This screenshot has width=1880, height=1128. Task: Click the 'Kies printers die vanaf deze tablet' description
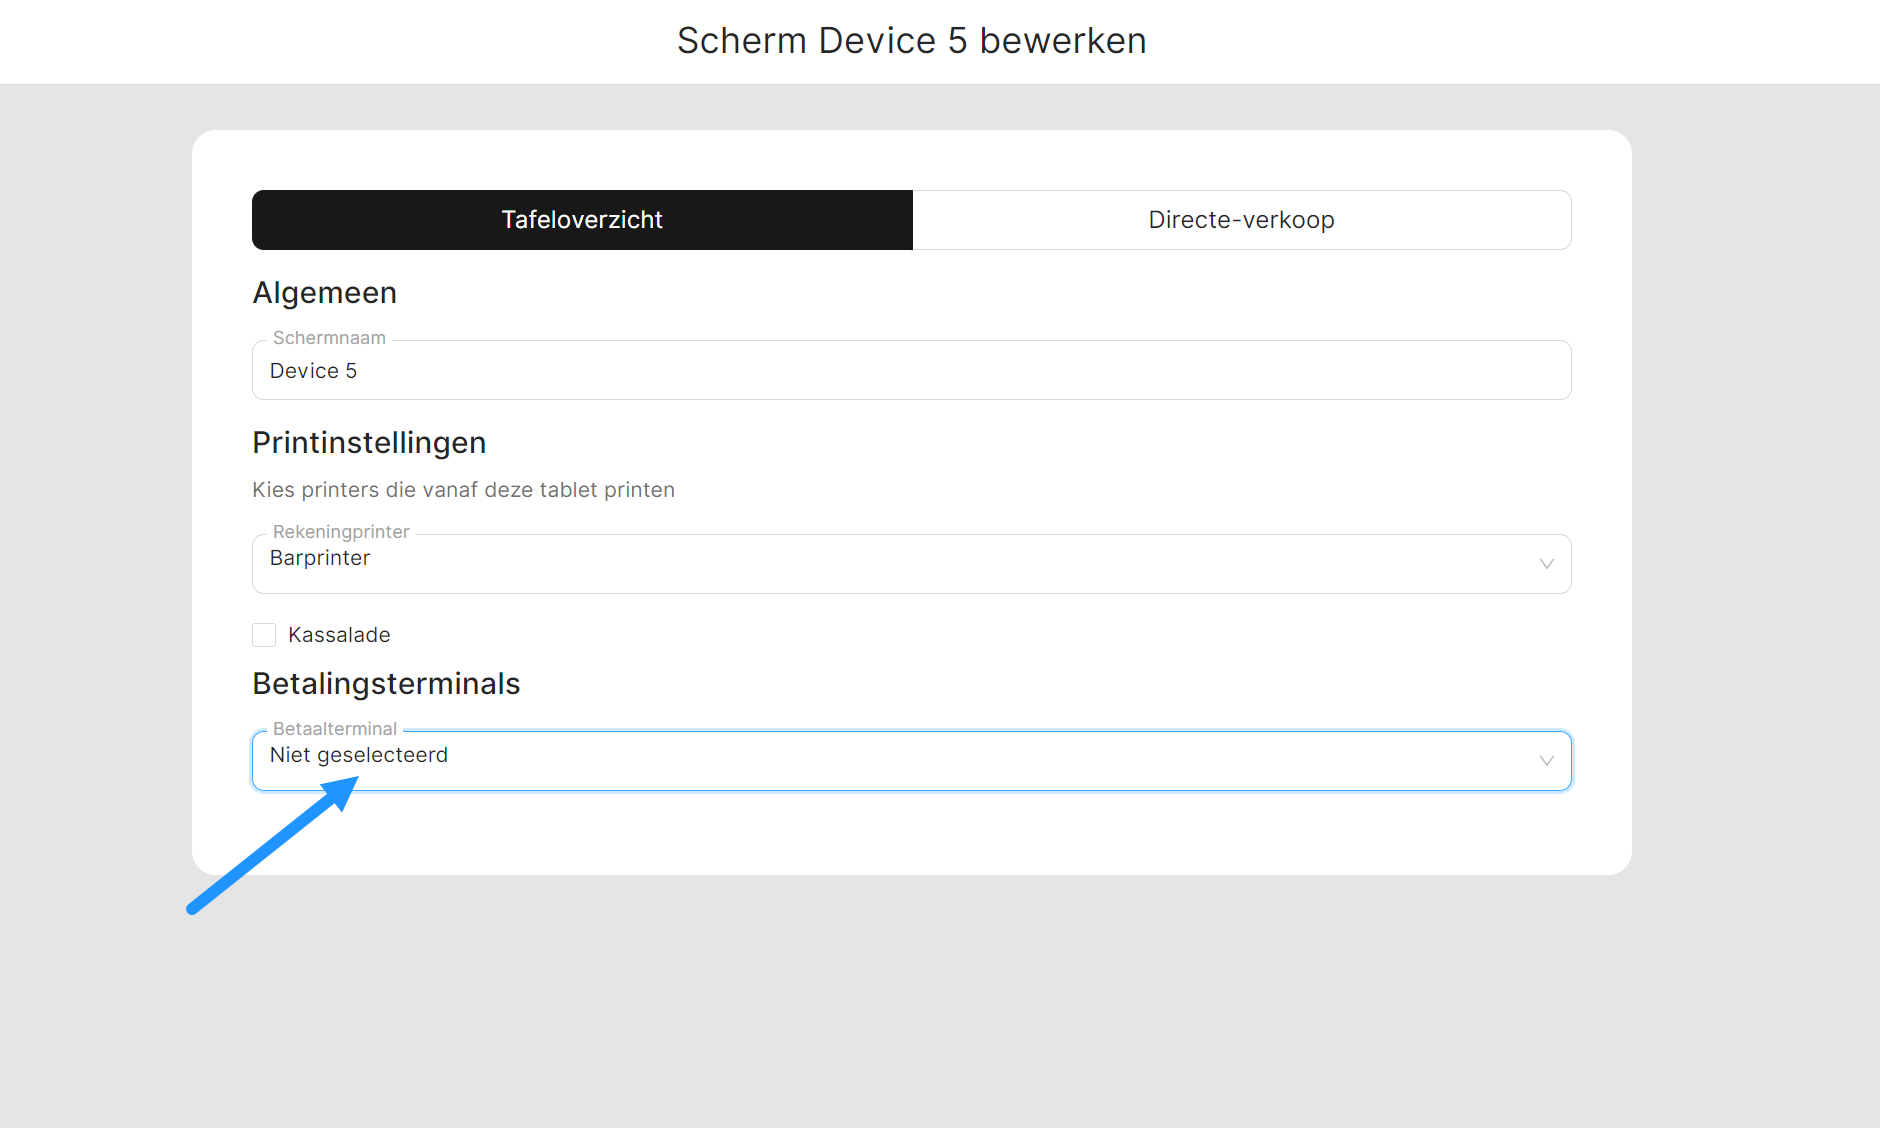463,490
